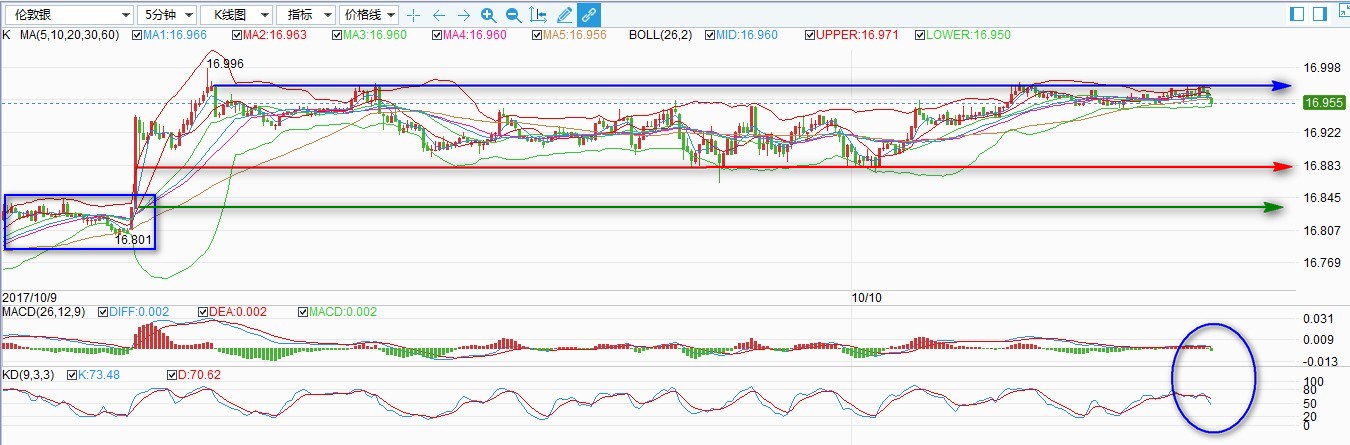
Task: Activate the crosshair cursor tool
Action: (413, 15)
